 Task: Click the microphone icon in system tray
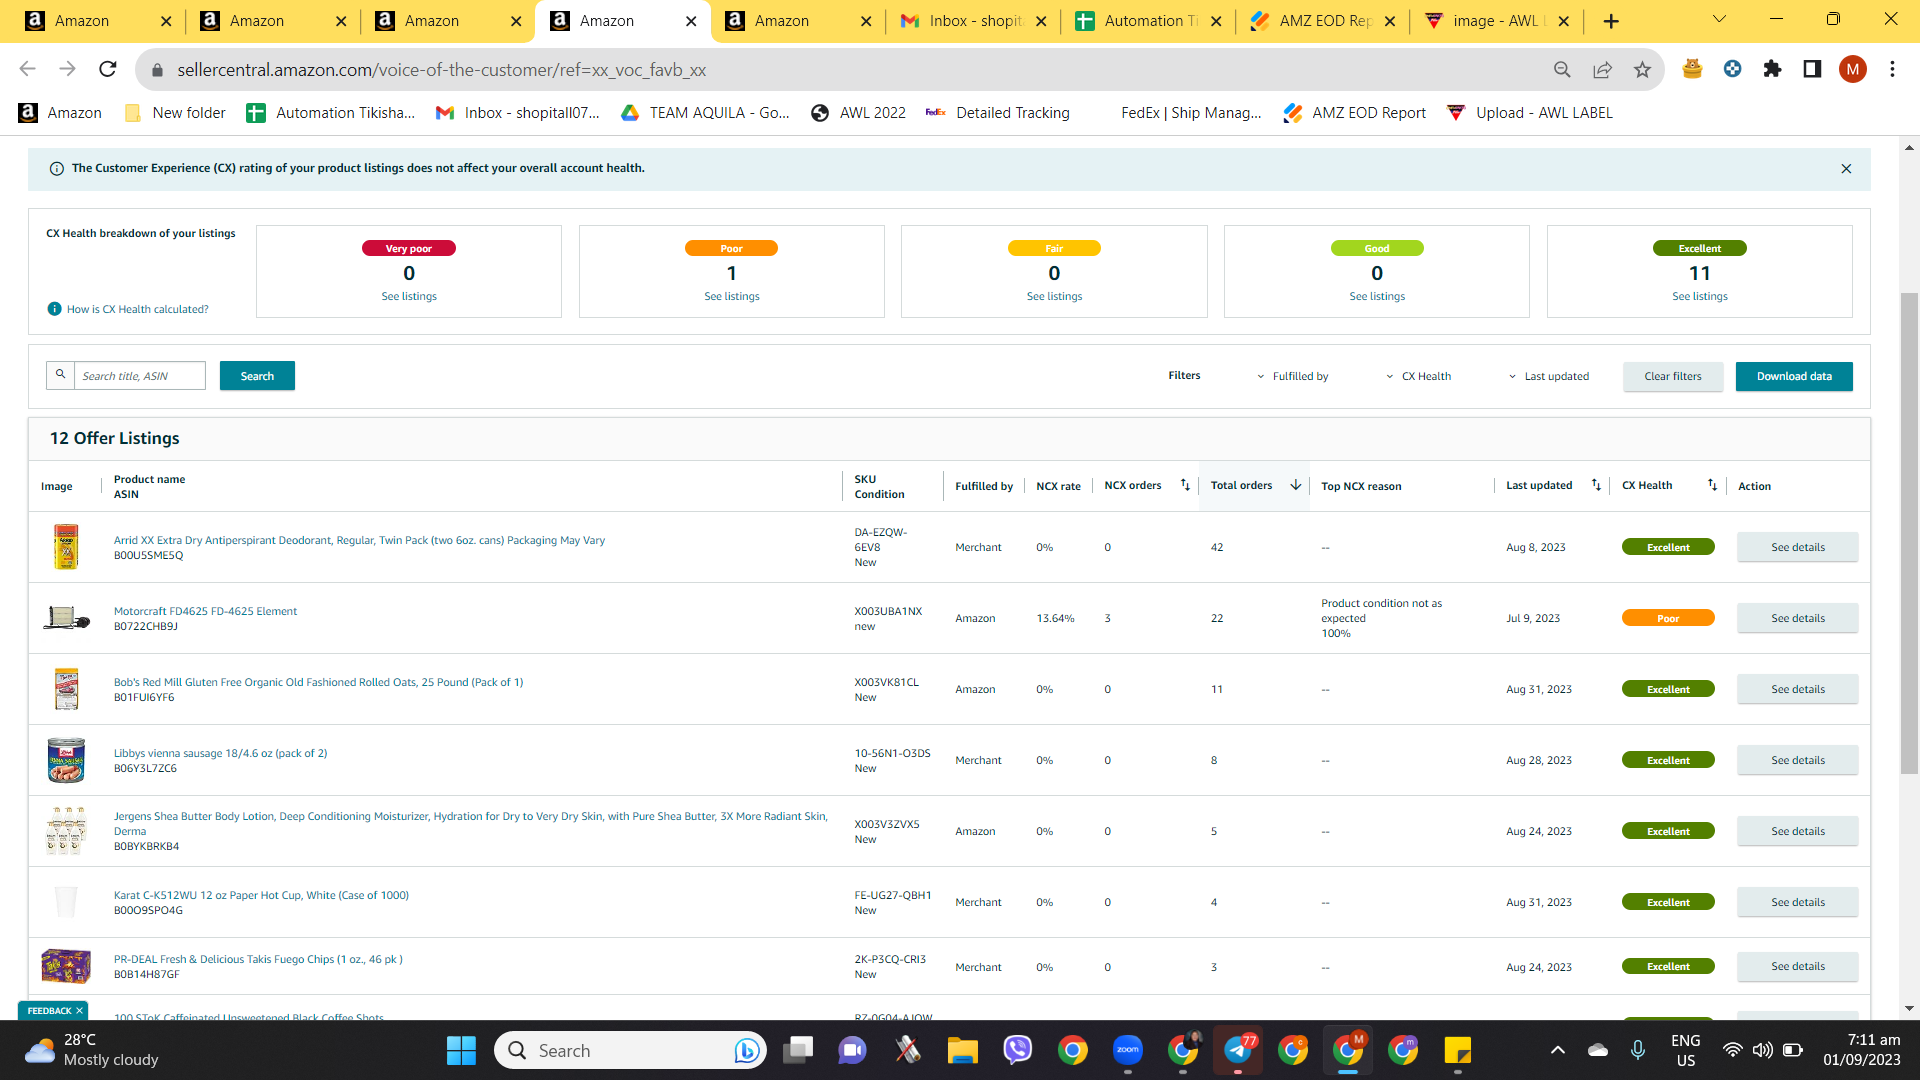(x=1637, y=1050)
